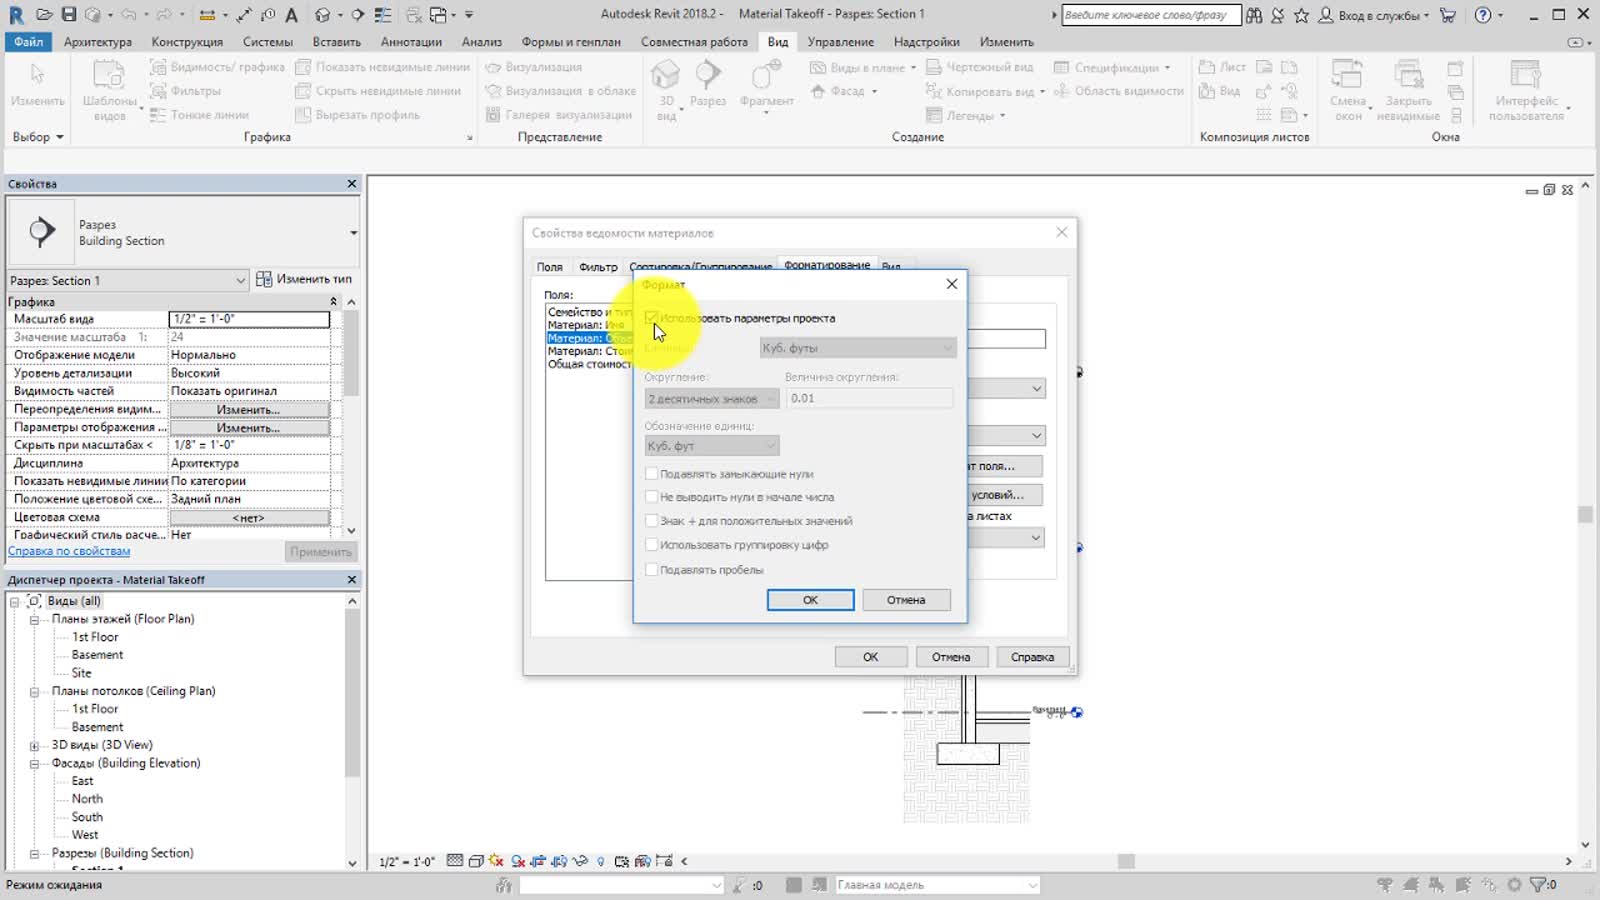Click the Switch Windows icon in quick access toolbar

(x=438, y=14)
